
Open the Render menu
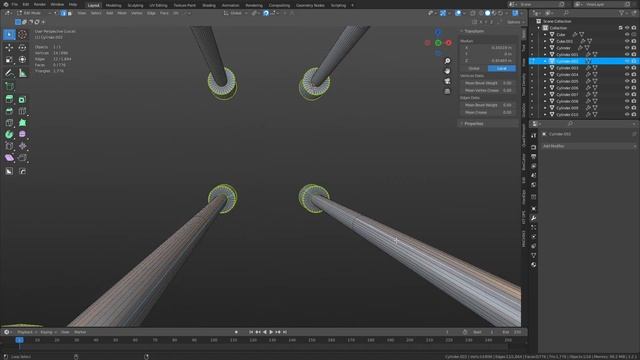40,4
